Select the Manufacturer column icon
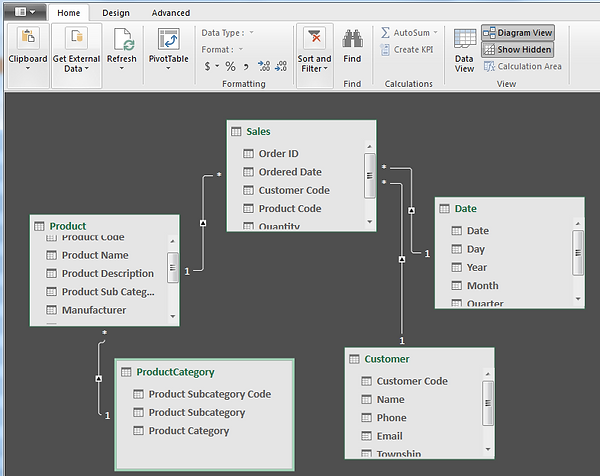The width and height of the screenshot is (600, 476). click(51, 310)
